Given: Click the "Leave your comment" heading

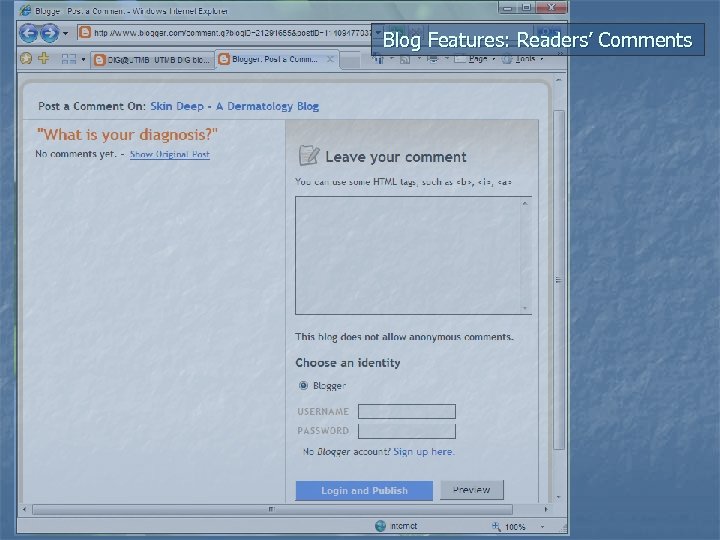Looking at the screenshot, I should (396, 157).
